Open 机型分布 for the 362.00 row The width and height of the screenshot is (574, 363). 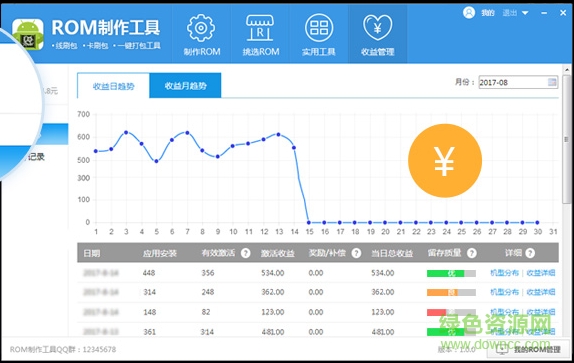pyautogui.click(x=504, y=292)
